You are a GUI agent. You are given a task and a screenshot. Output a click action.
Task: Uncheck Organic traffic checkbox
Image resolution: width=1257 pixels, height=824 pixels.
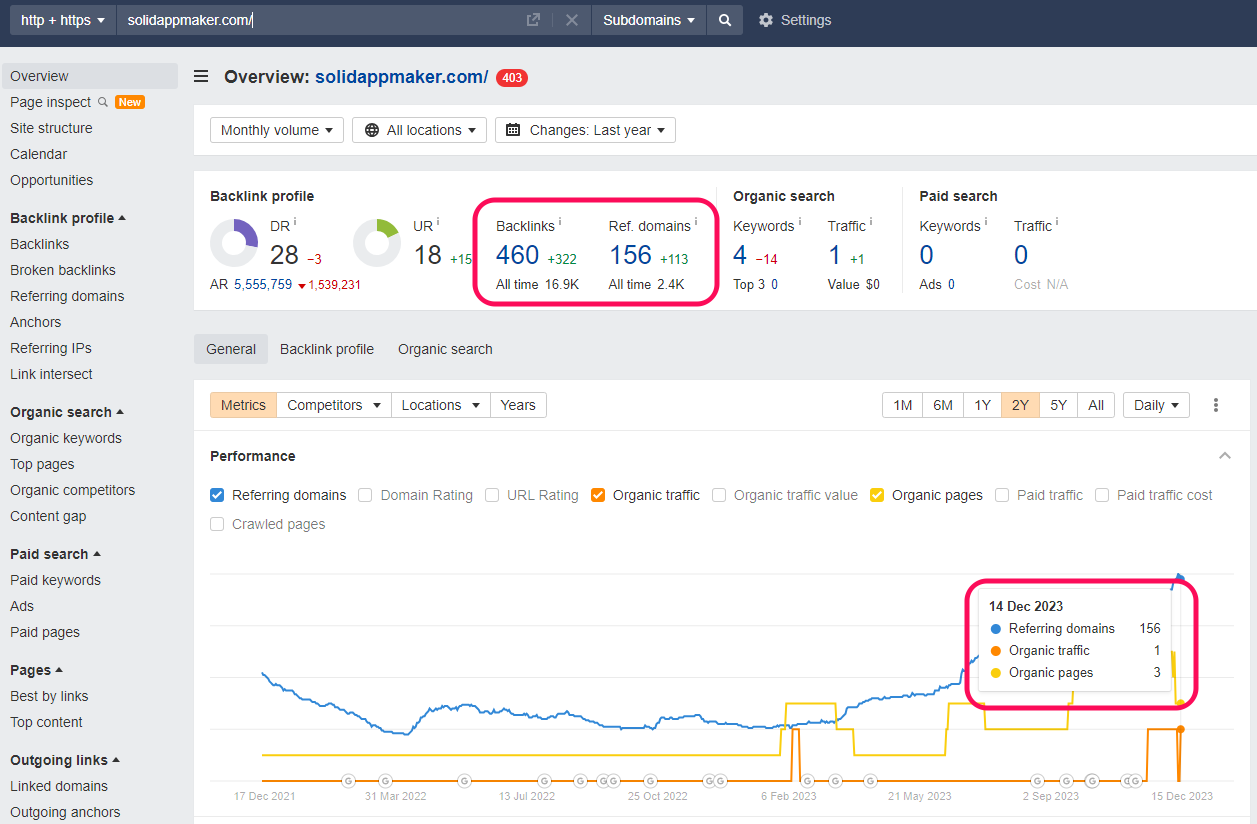click(x=598, y=495)
